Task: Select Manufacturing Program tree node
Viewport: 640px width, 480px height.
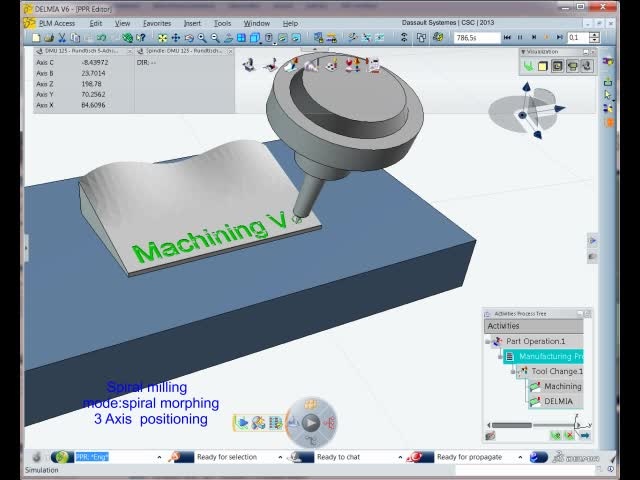Action: (x=544, y=356)
